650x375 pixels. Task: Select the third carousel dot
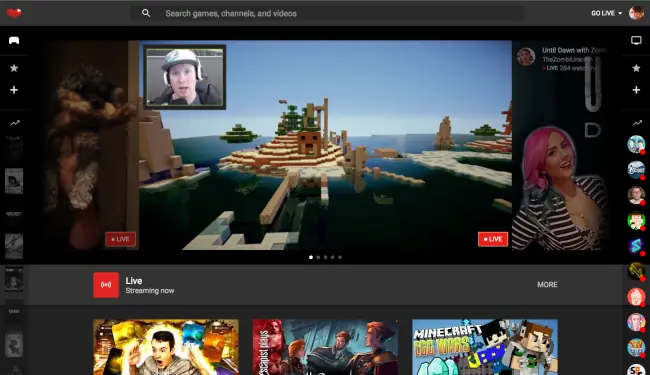tap(325, 257)
